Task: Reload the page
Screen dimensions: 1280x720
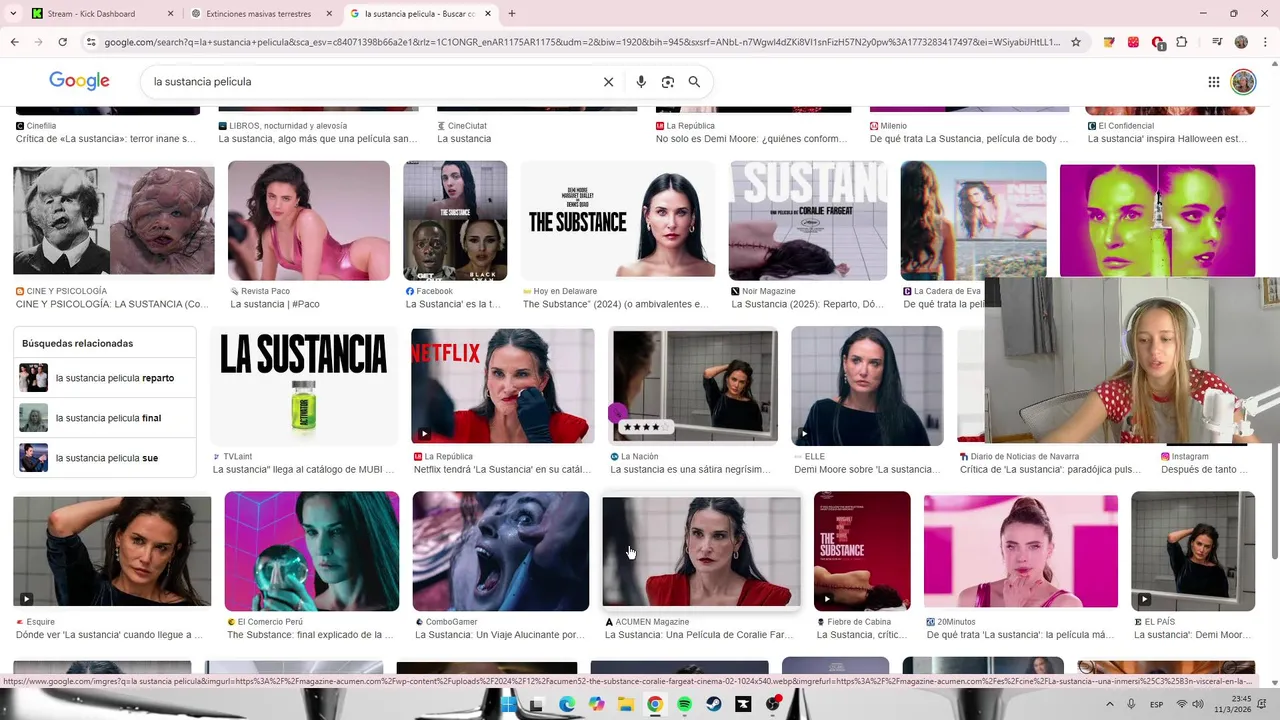Action: 62,42
